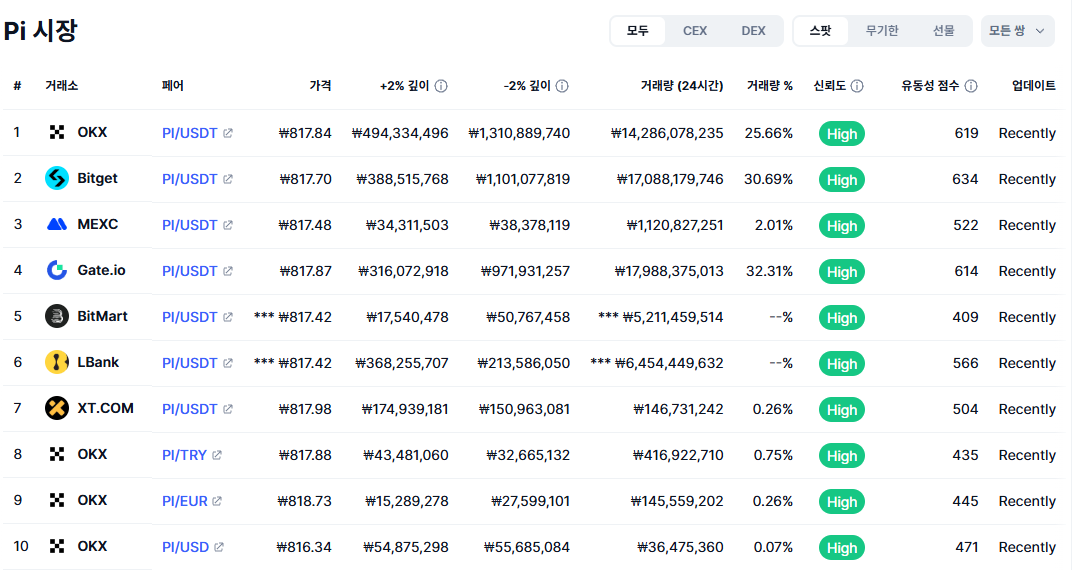Click the Gate.io exchange logo

[57, 270]
